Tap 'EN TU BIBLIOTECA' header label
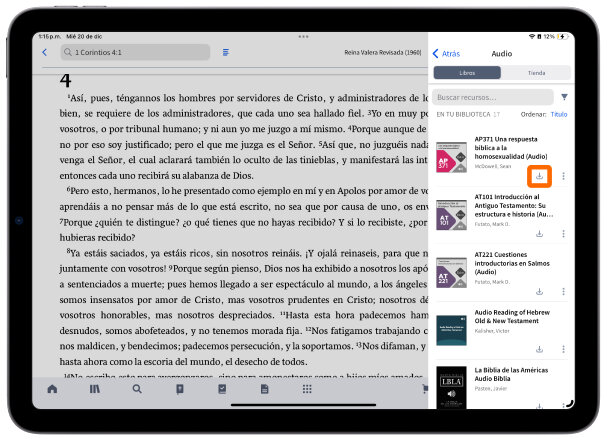The image size is (607, 442). [x=463, y=115]
